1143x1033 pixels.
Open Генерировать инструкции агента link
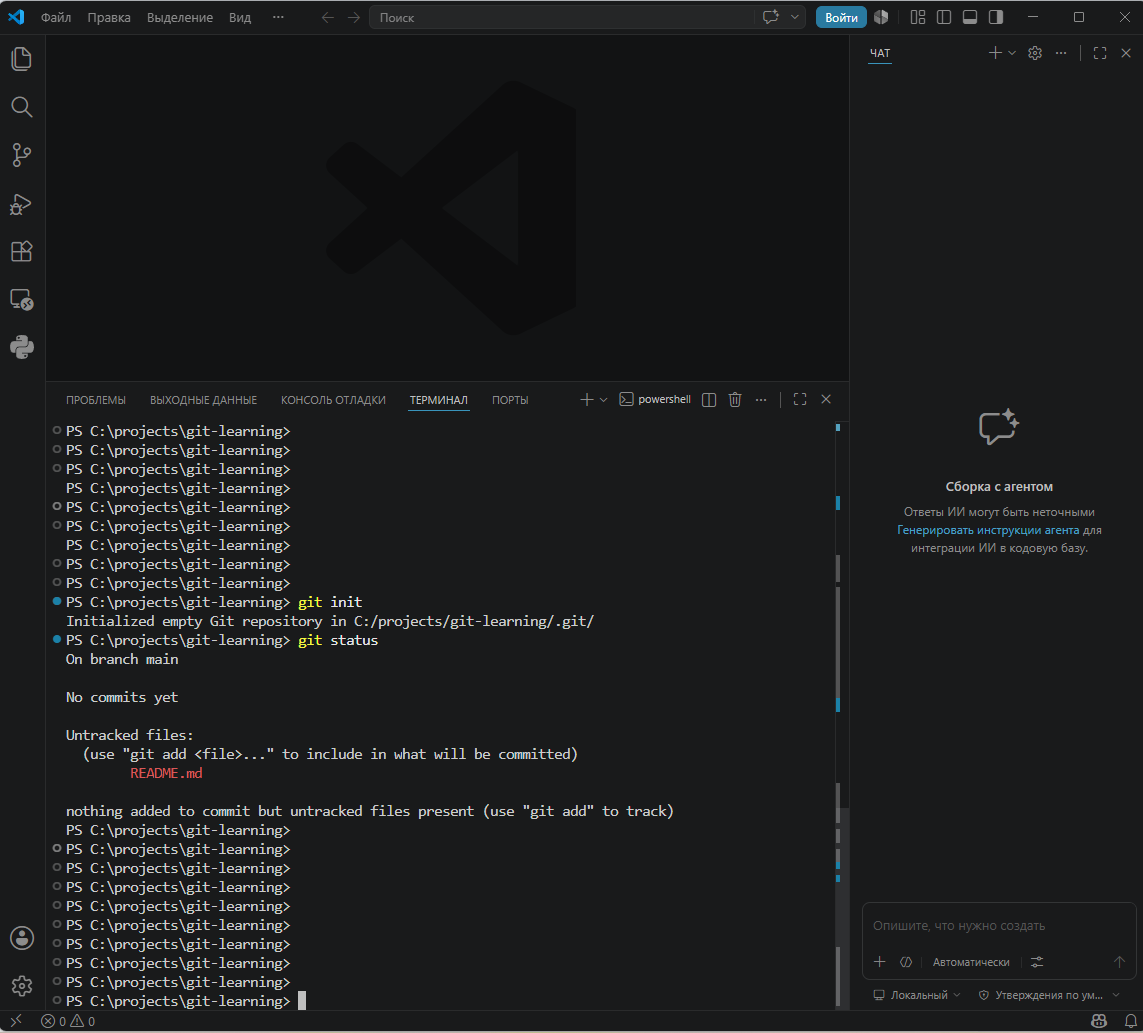pyautogui.click(x=988, y=530)
